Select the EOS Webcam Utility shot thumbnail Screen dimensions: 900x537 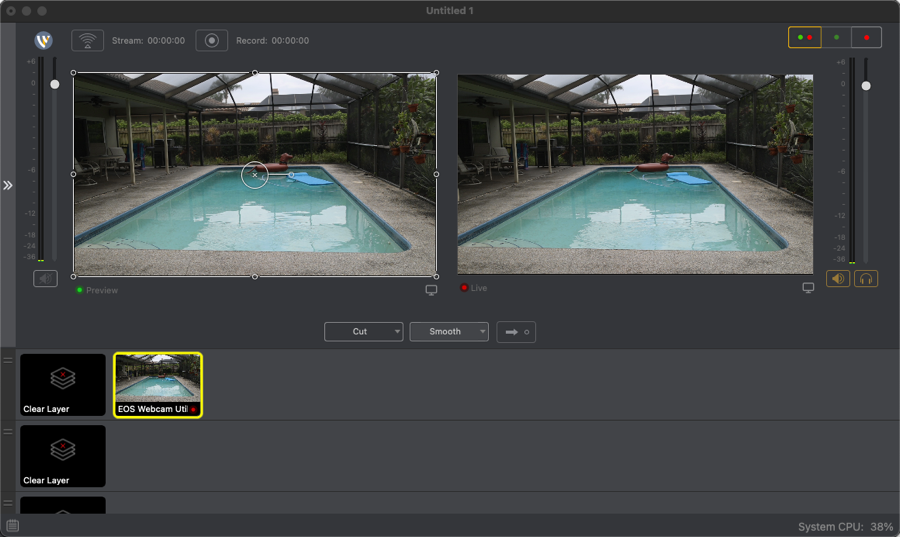pyautogui.click(x=158, y=384)
